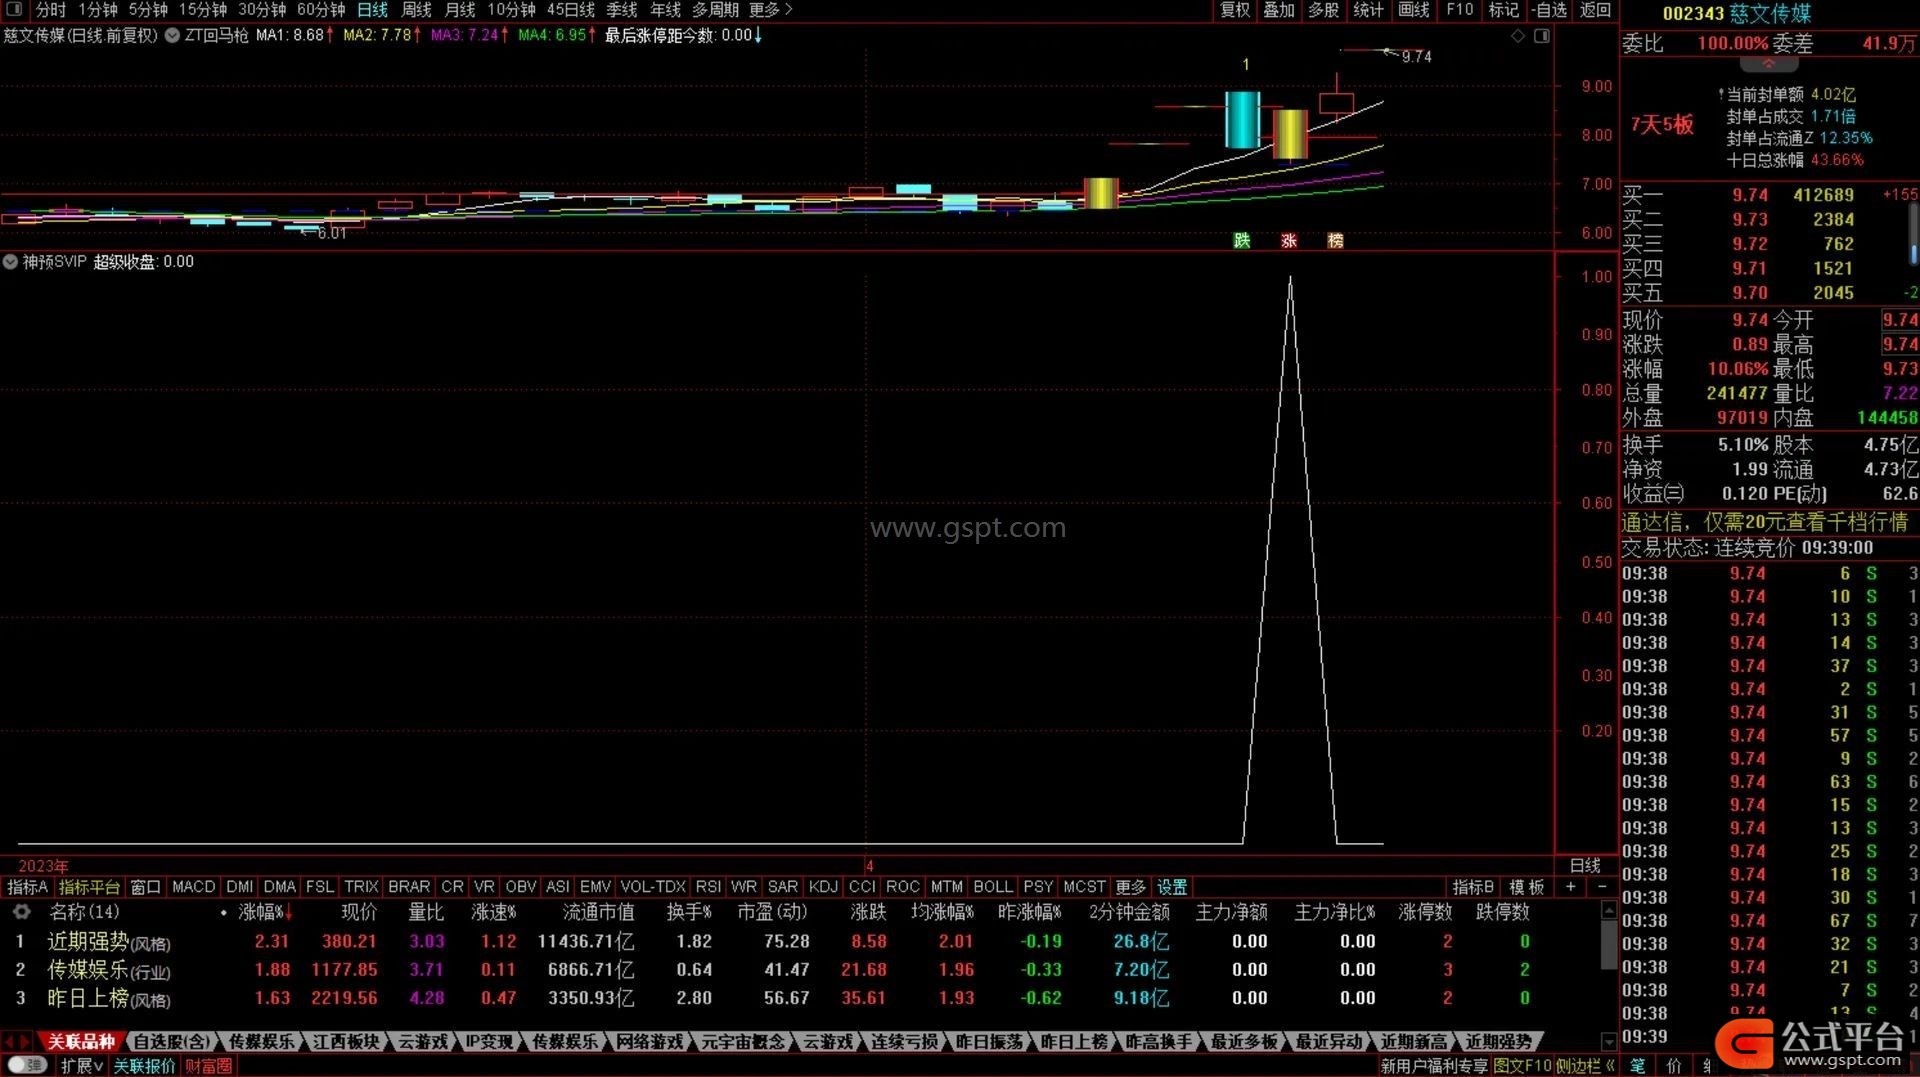Collapse sidebar via 侧边栏 chevron

click(x=1584, y=1066)
